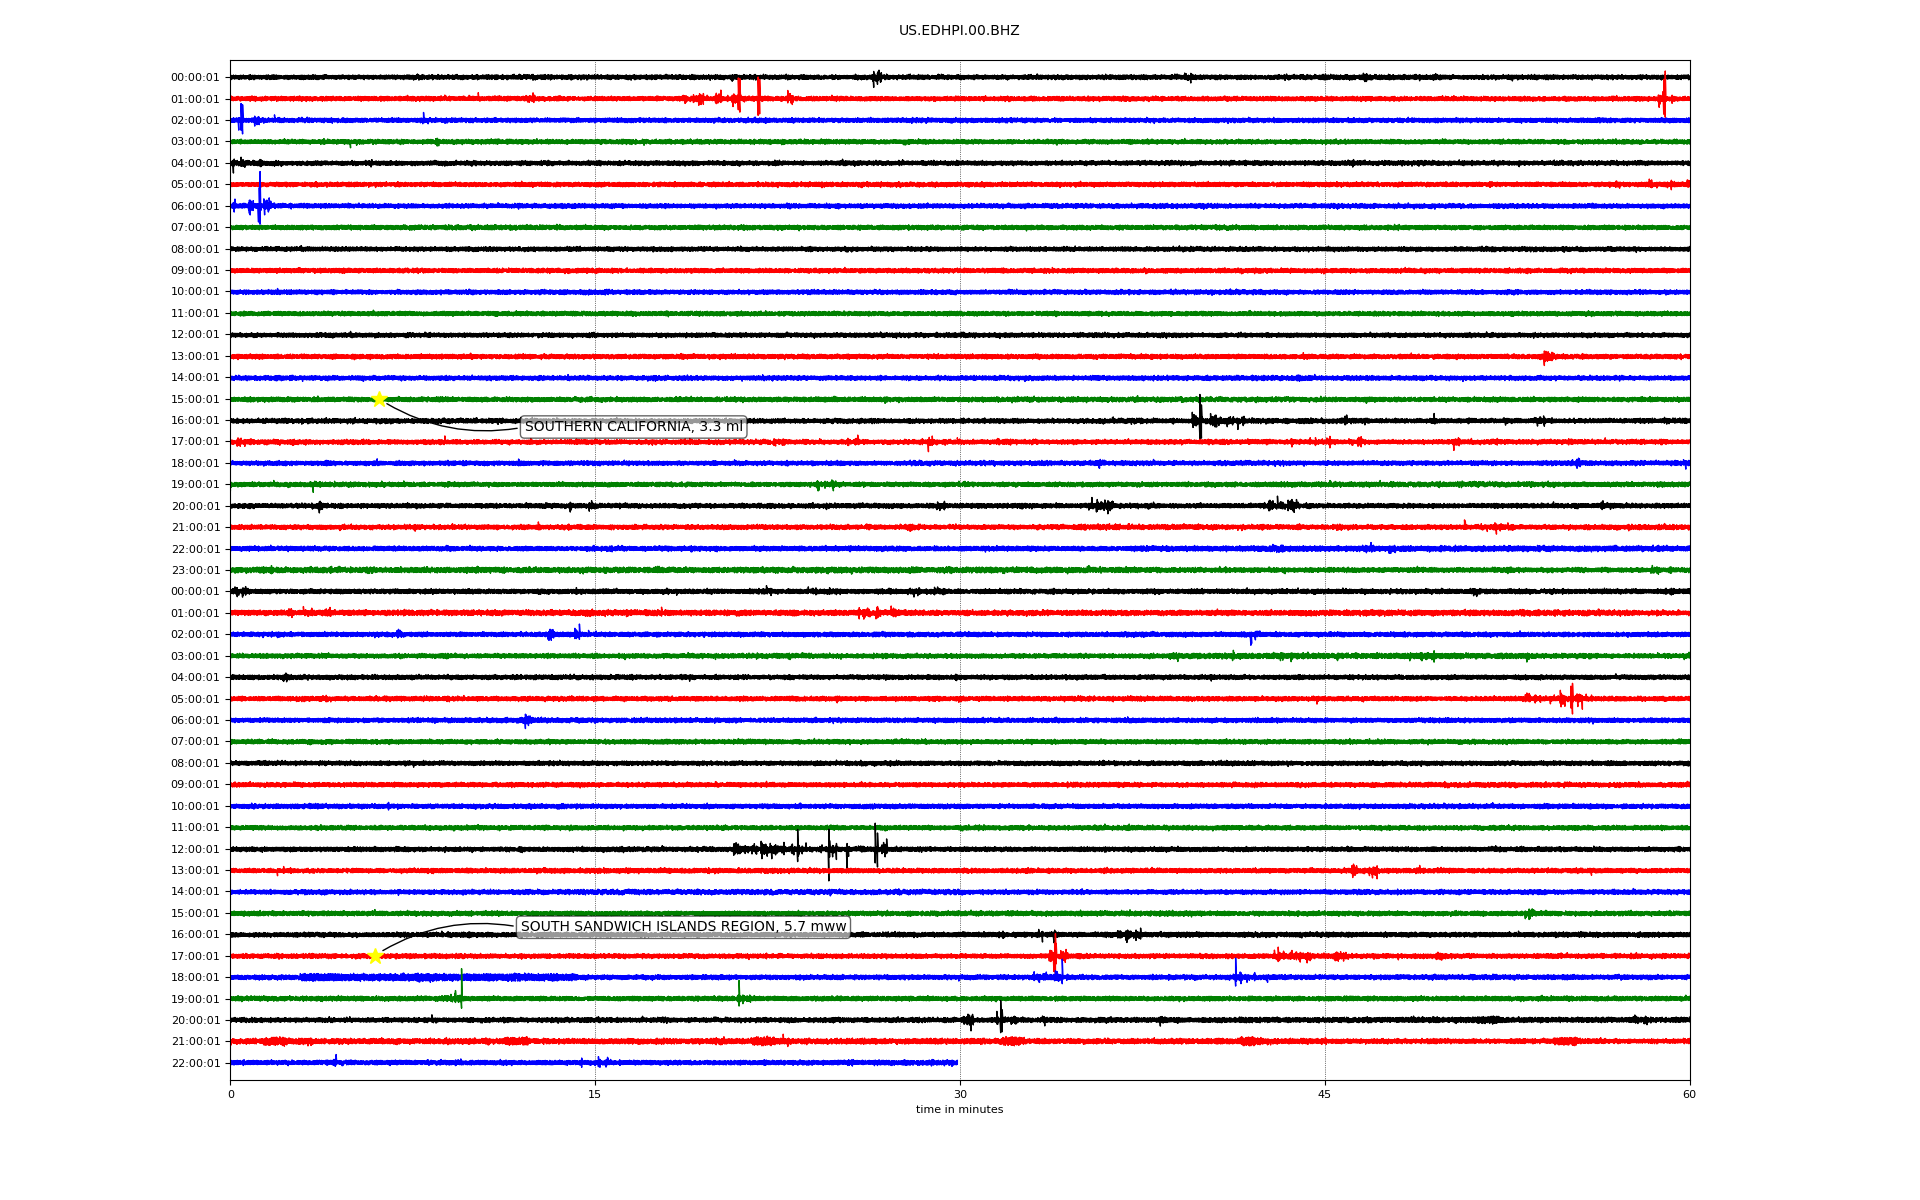The height and width of the screenshot is (1200, 1920).
Task: Click the yellow star on the 15:00:01 trace
Action: tap(379, 399)
